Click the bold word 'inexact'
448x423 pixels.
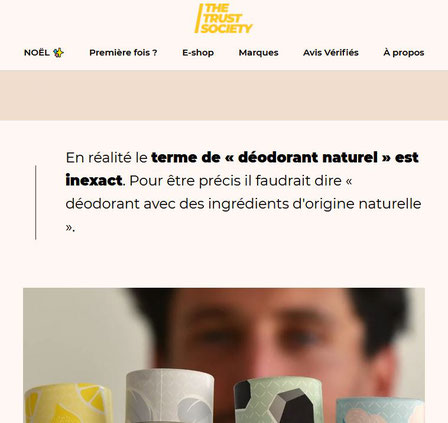(x=94, y=180)
